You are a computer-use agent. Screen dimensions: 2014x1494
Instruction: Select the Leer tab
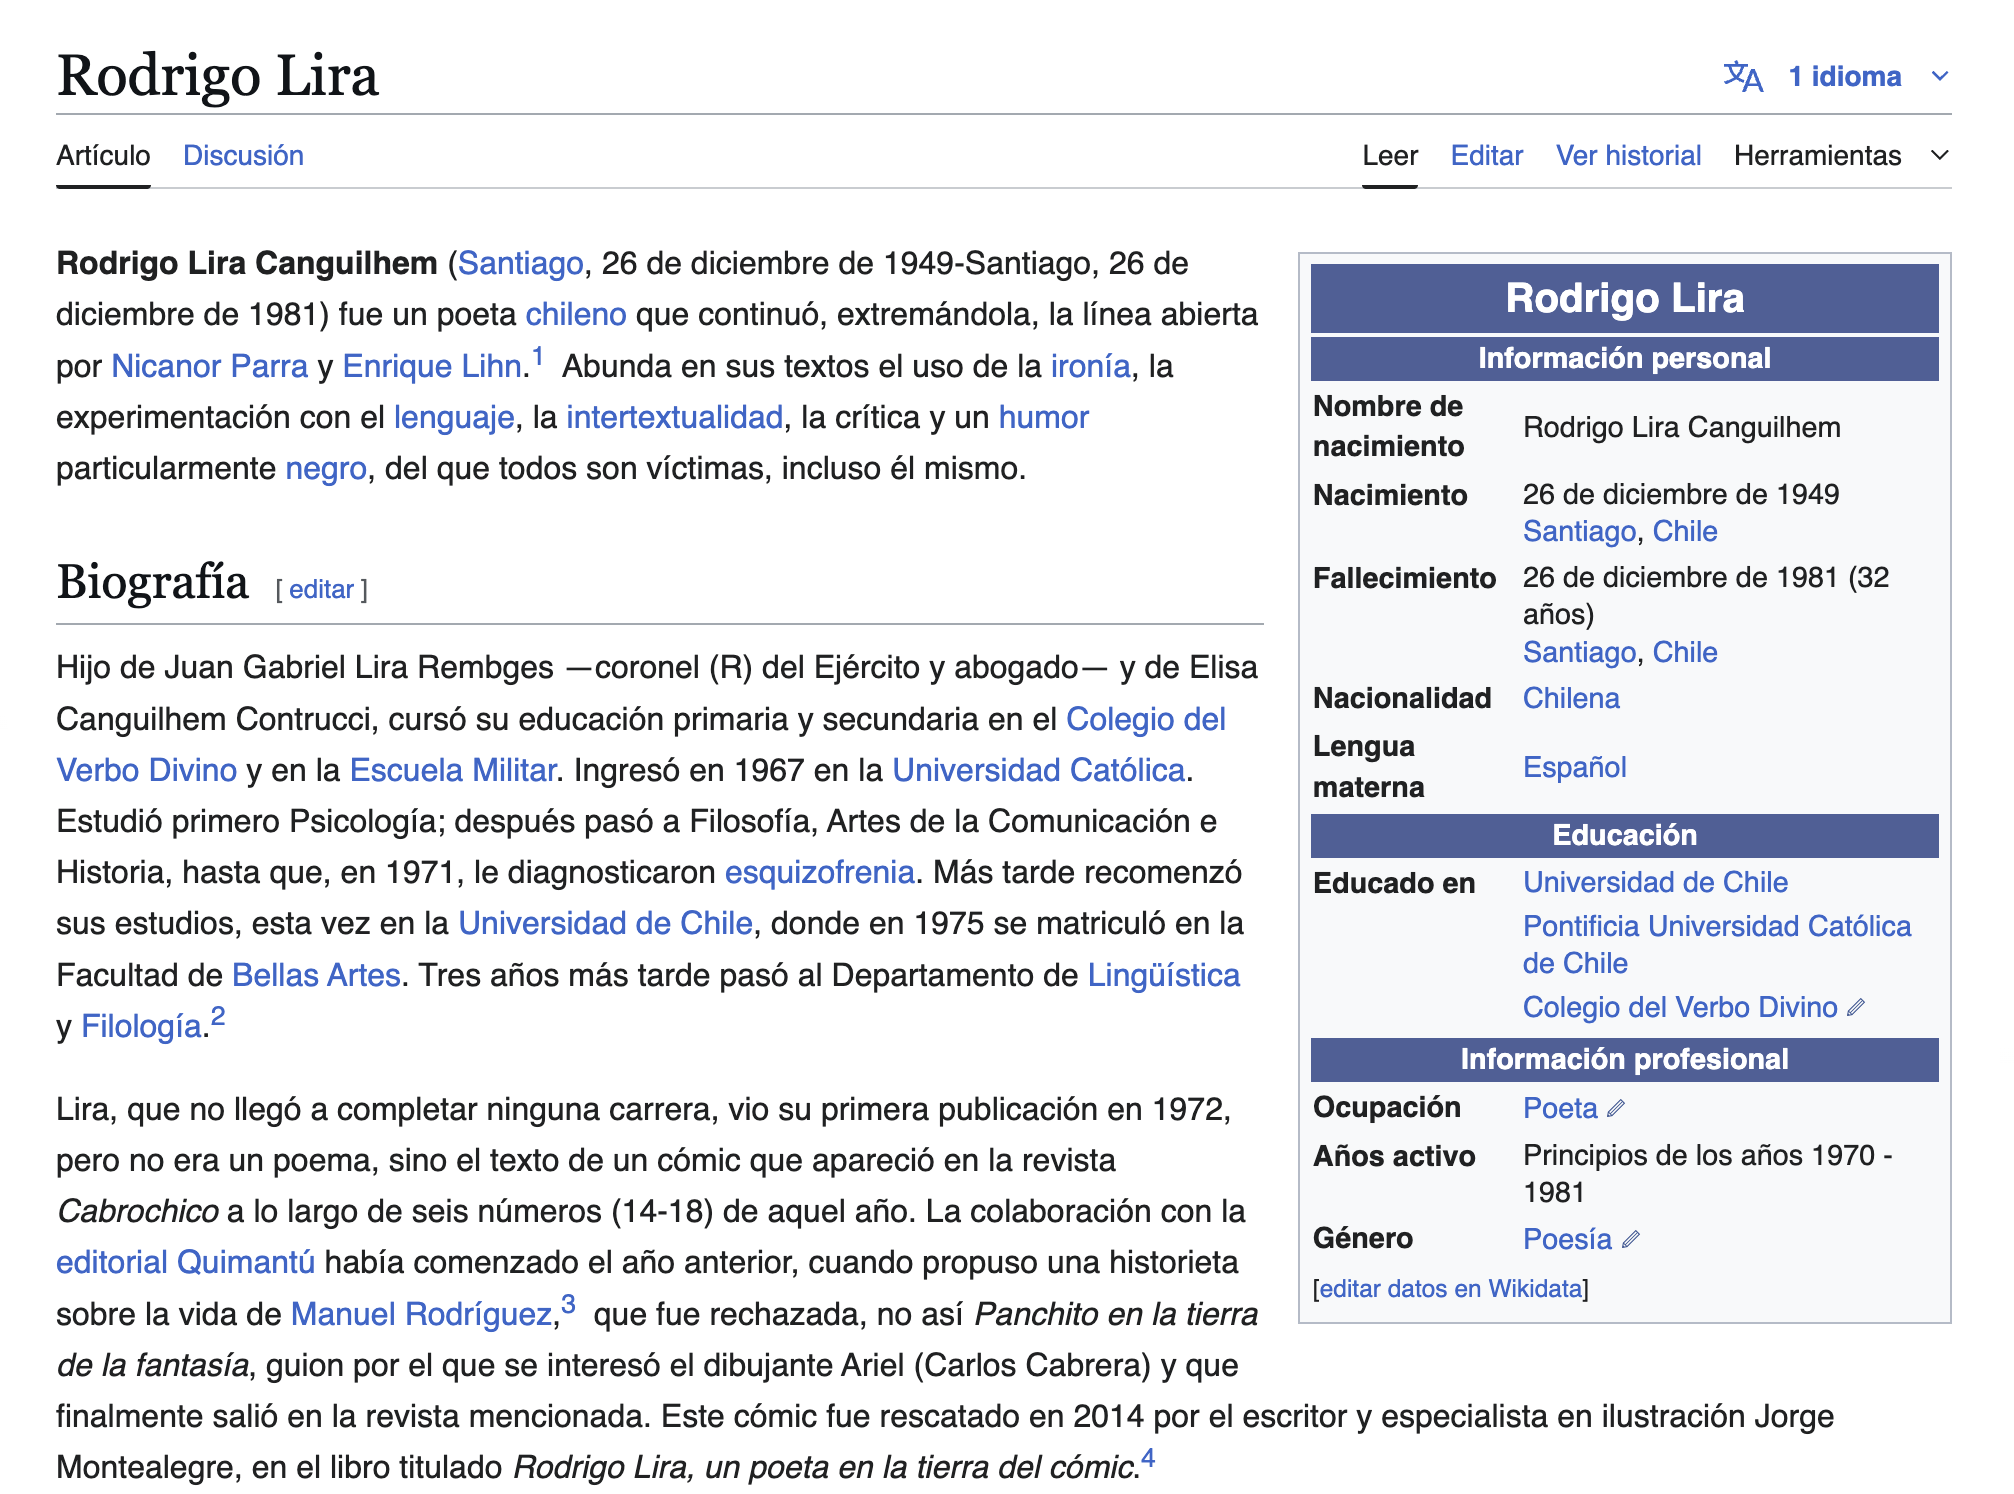coord(1390,156)
